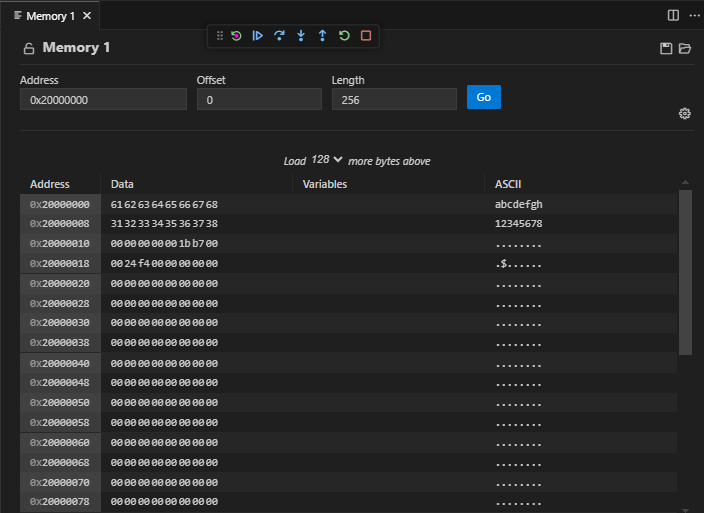Click the Go button
Screen dimensions: 704x513
coord(483,97)
